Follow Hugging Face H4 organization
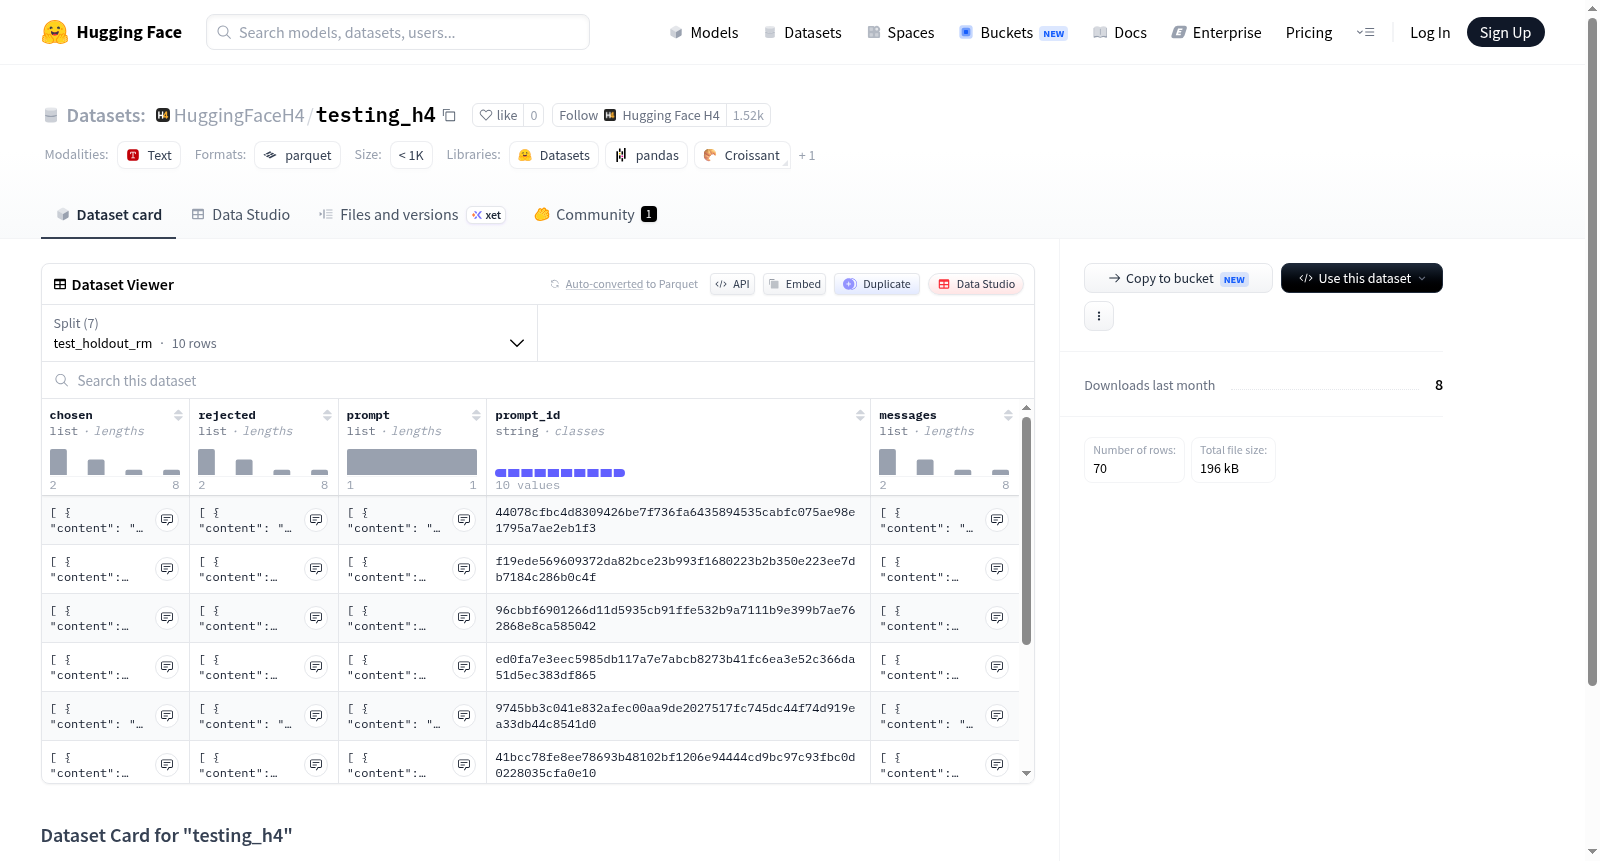 tap(639, 116)
